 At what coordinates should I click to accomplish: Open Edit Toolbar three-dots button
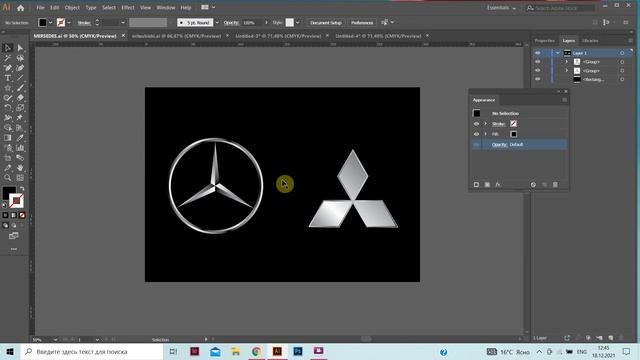pyautogui.click(x=14, y=249)
